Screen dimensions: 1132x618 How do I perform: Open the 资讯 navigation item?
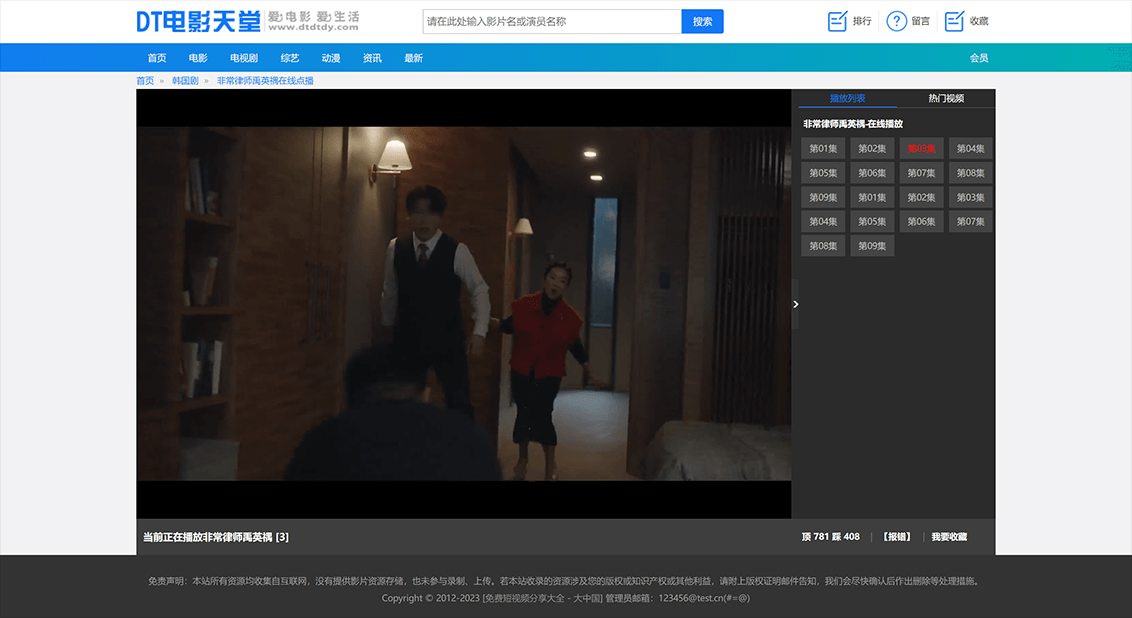coord(372,58)
